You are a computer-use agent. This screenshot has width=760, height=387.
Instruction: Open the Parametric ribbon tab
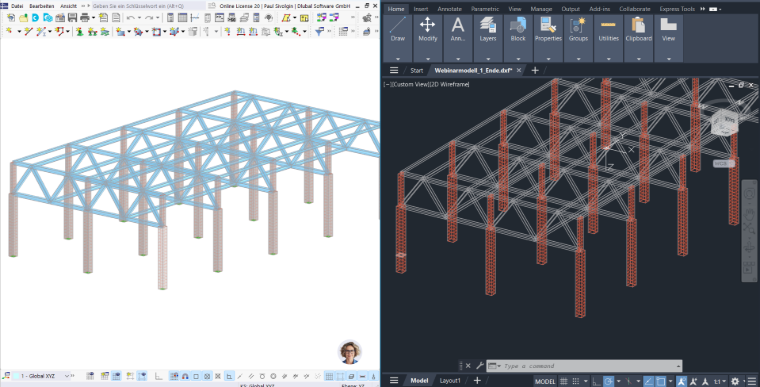pyautogui.click(x=485, y=9)
